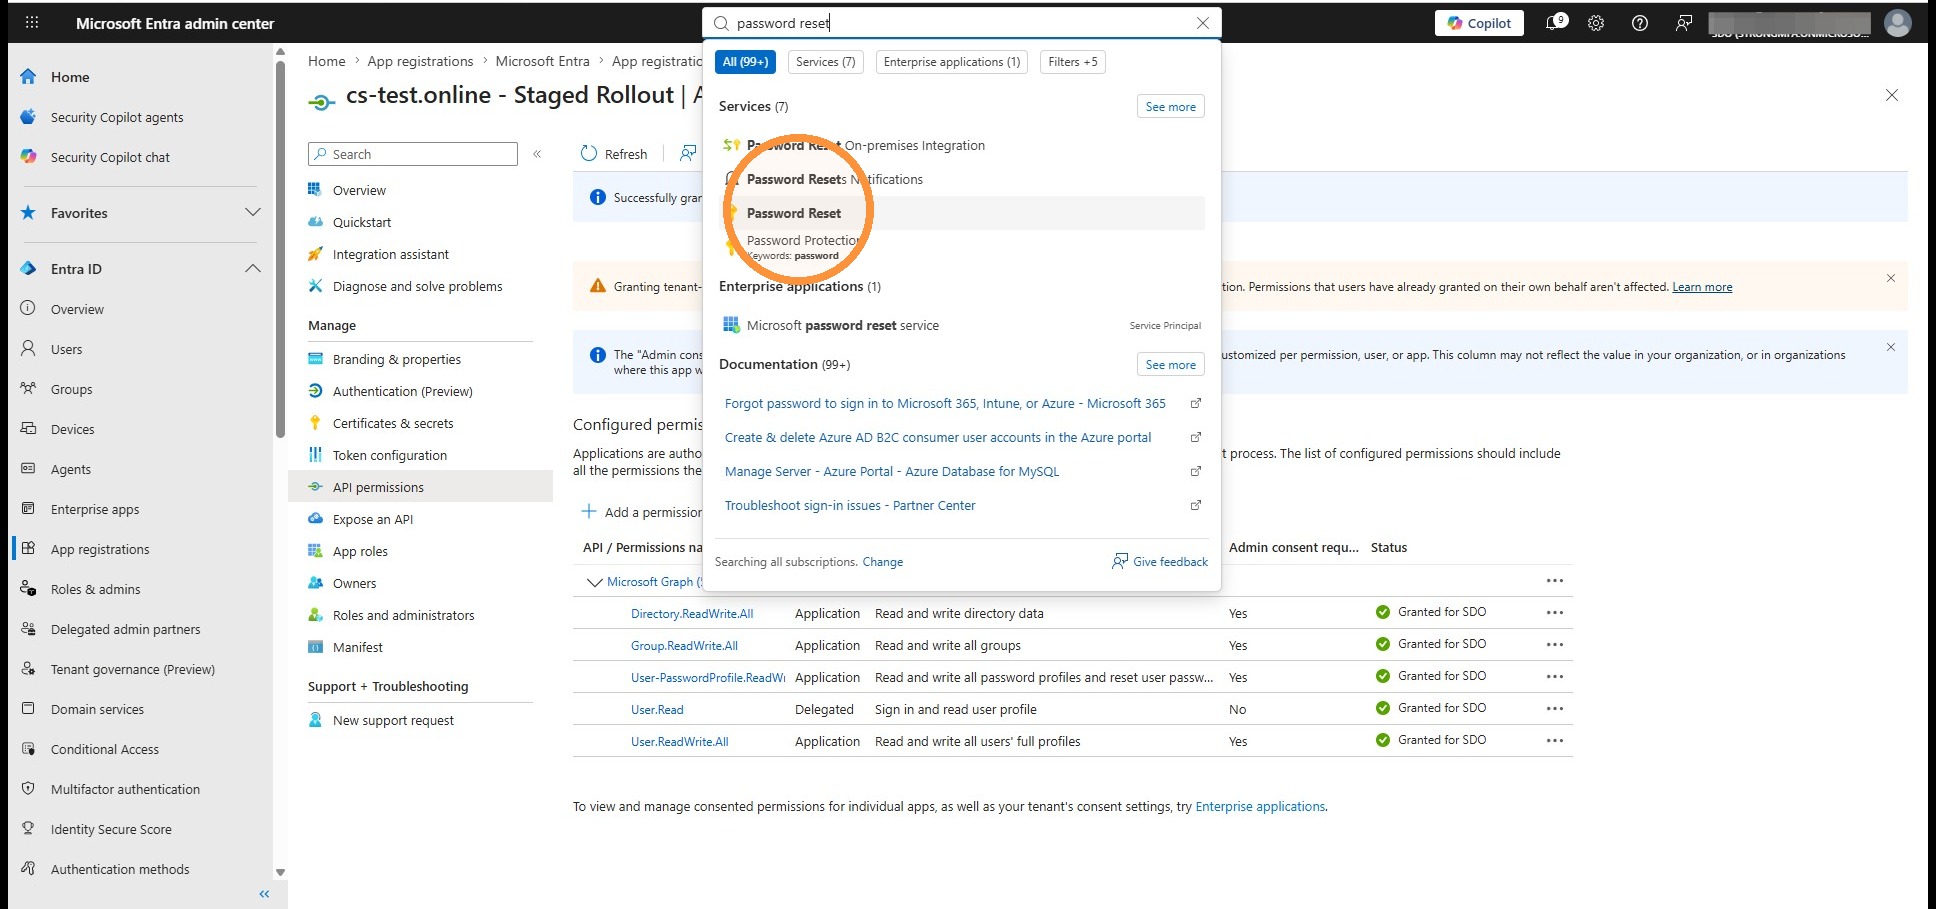Open the feedback icon in top bar
The width and height of the screenshot is (1936, 909).
1684,23
